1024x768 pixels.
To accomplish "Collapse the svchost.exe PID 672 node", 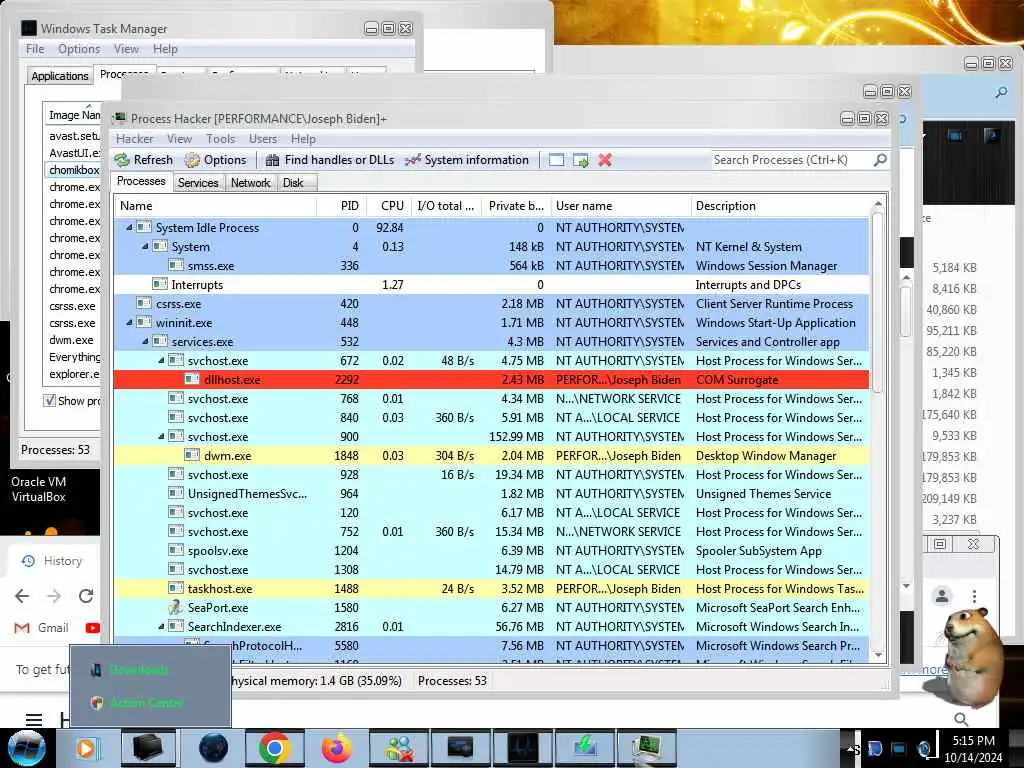I will click(x=161, y=360).
